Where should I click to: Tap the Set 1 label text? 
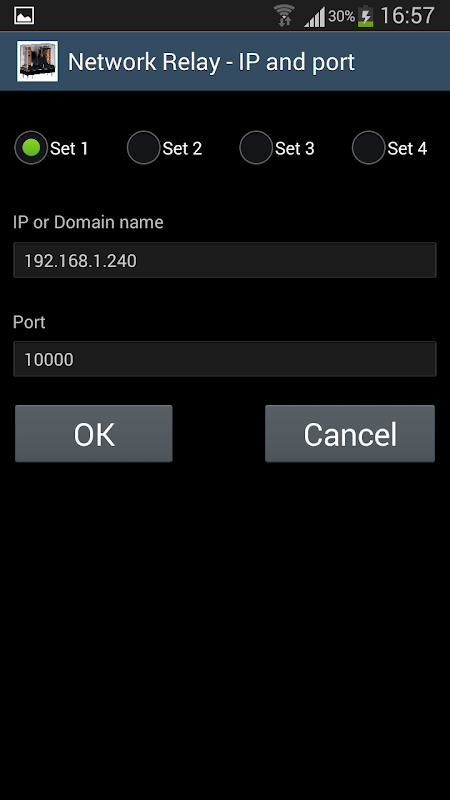point(69,148)
